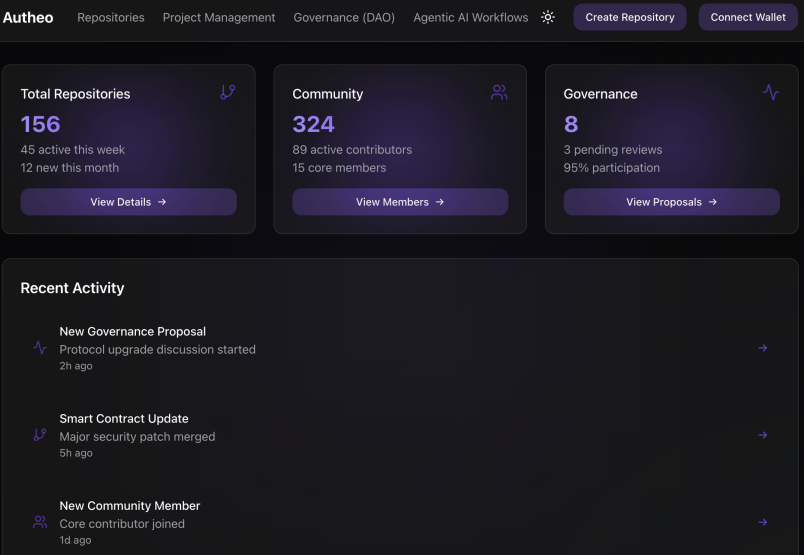Image resolution: width=804 pixels, height=555 pixels.
Task: Select the "New Community Member" activity title
Action: [x=130, y=506]
